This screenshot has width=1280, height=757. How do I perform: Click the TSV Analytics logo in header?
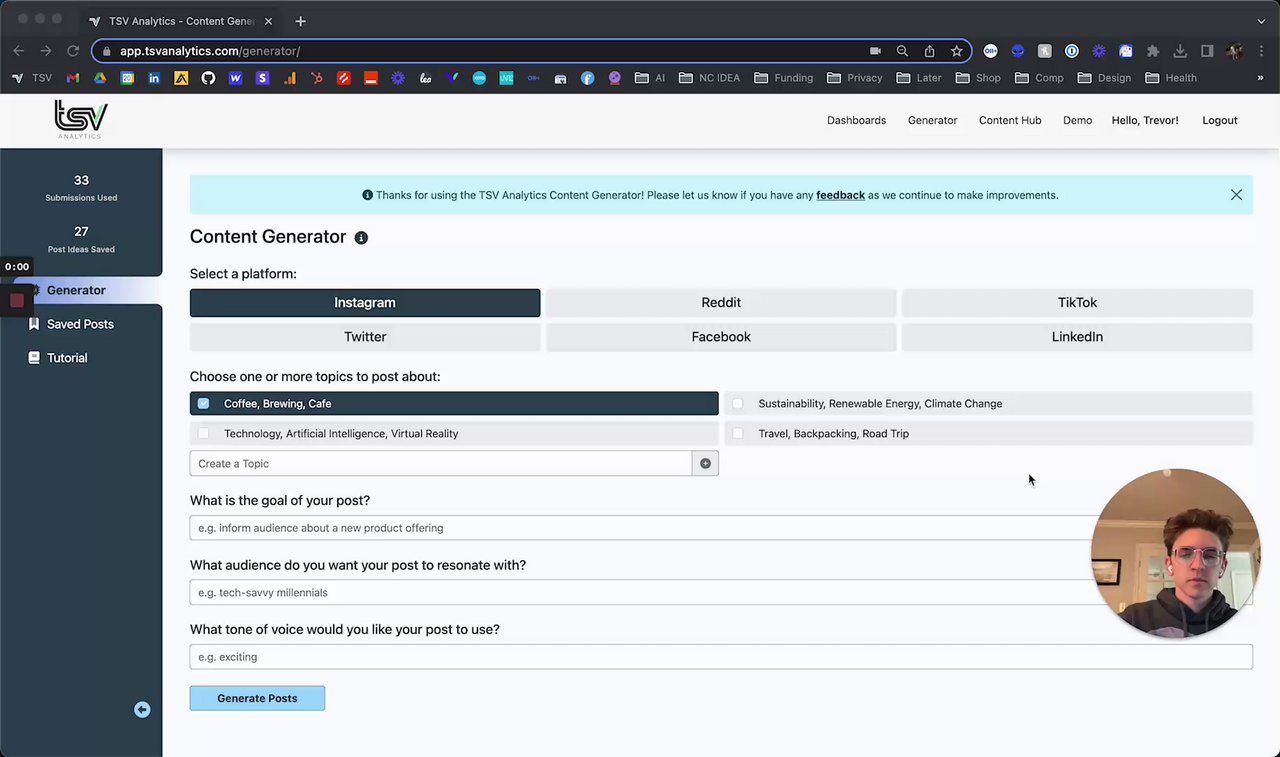click(x=81, y=120)
